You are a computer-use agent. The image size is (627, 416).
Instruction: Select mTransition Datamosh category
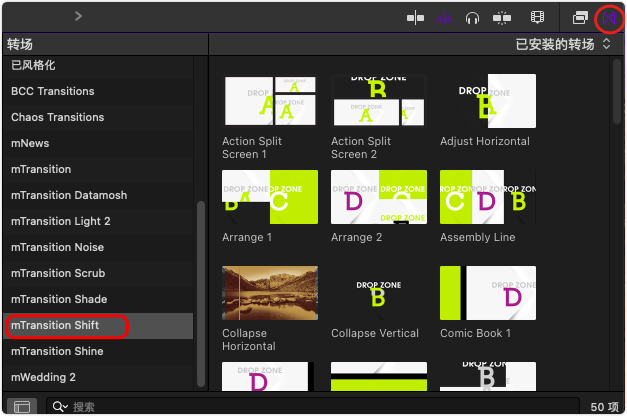tap(98, 195)
